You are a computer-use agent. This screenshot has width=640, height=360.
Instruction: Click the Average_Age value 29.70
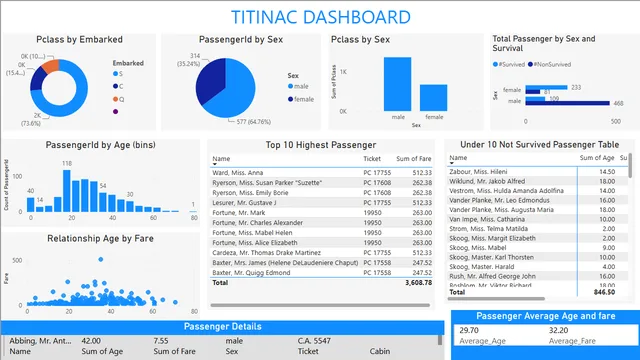tap(469, 330)
